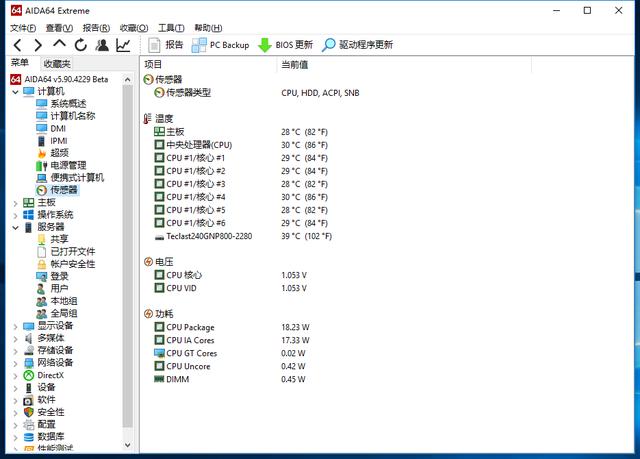The image size is (640, 459).
Task: Select the DIMM power row
Action: (x=230, y=379)
